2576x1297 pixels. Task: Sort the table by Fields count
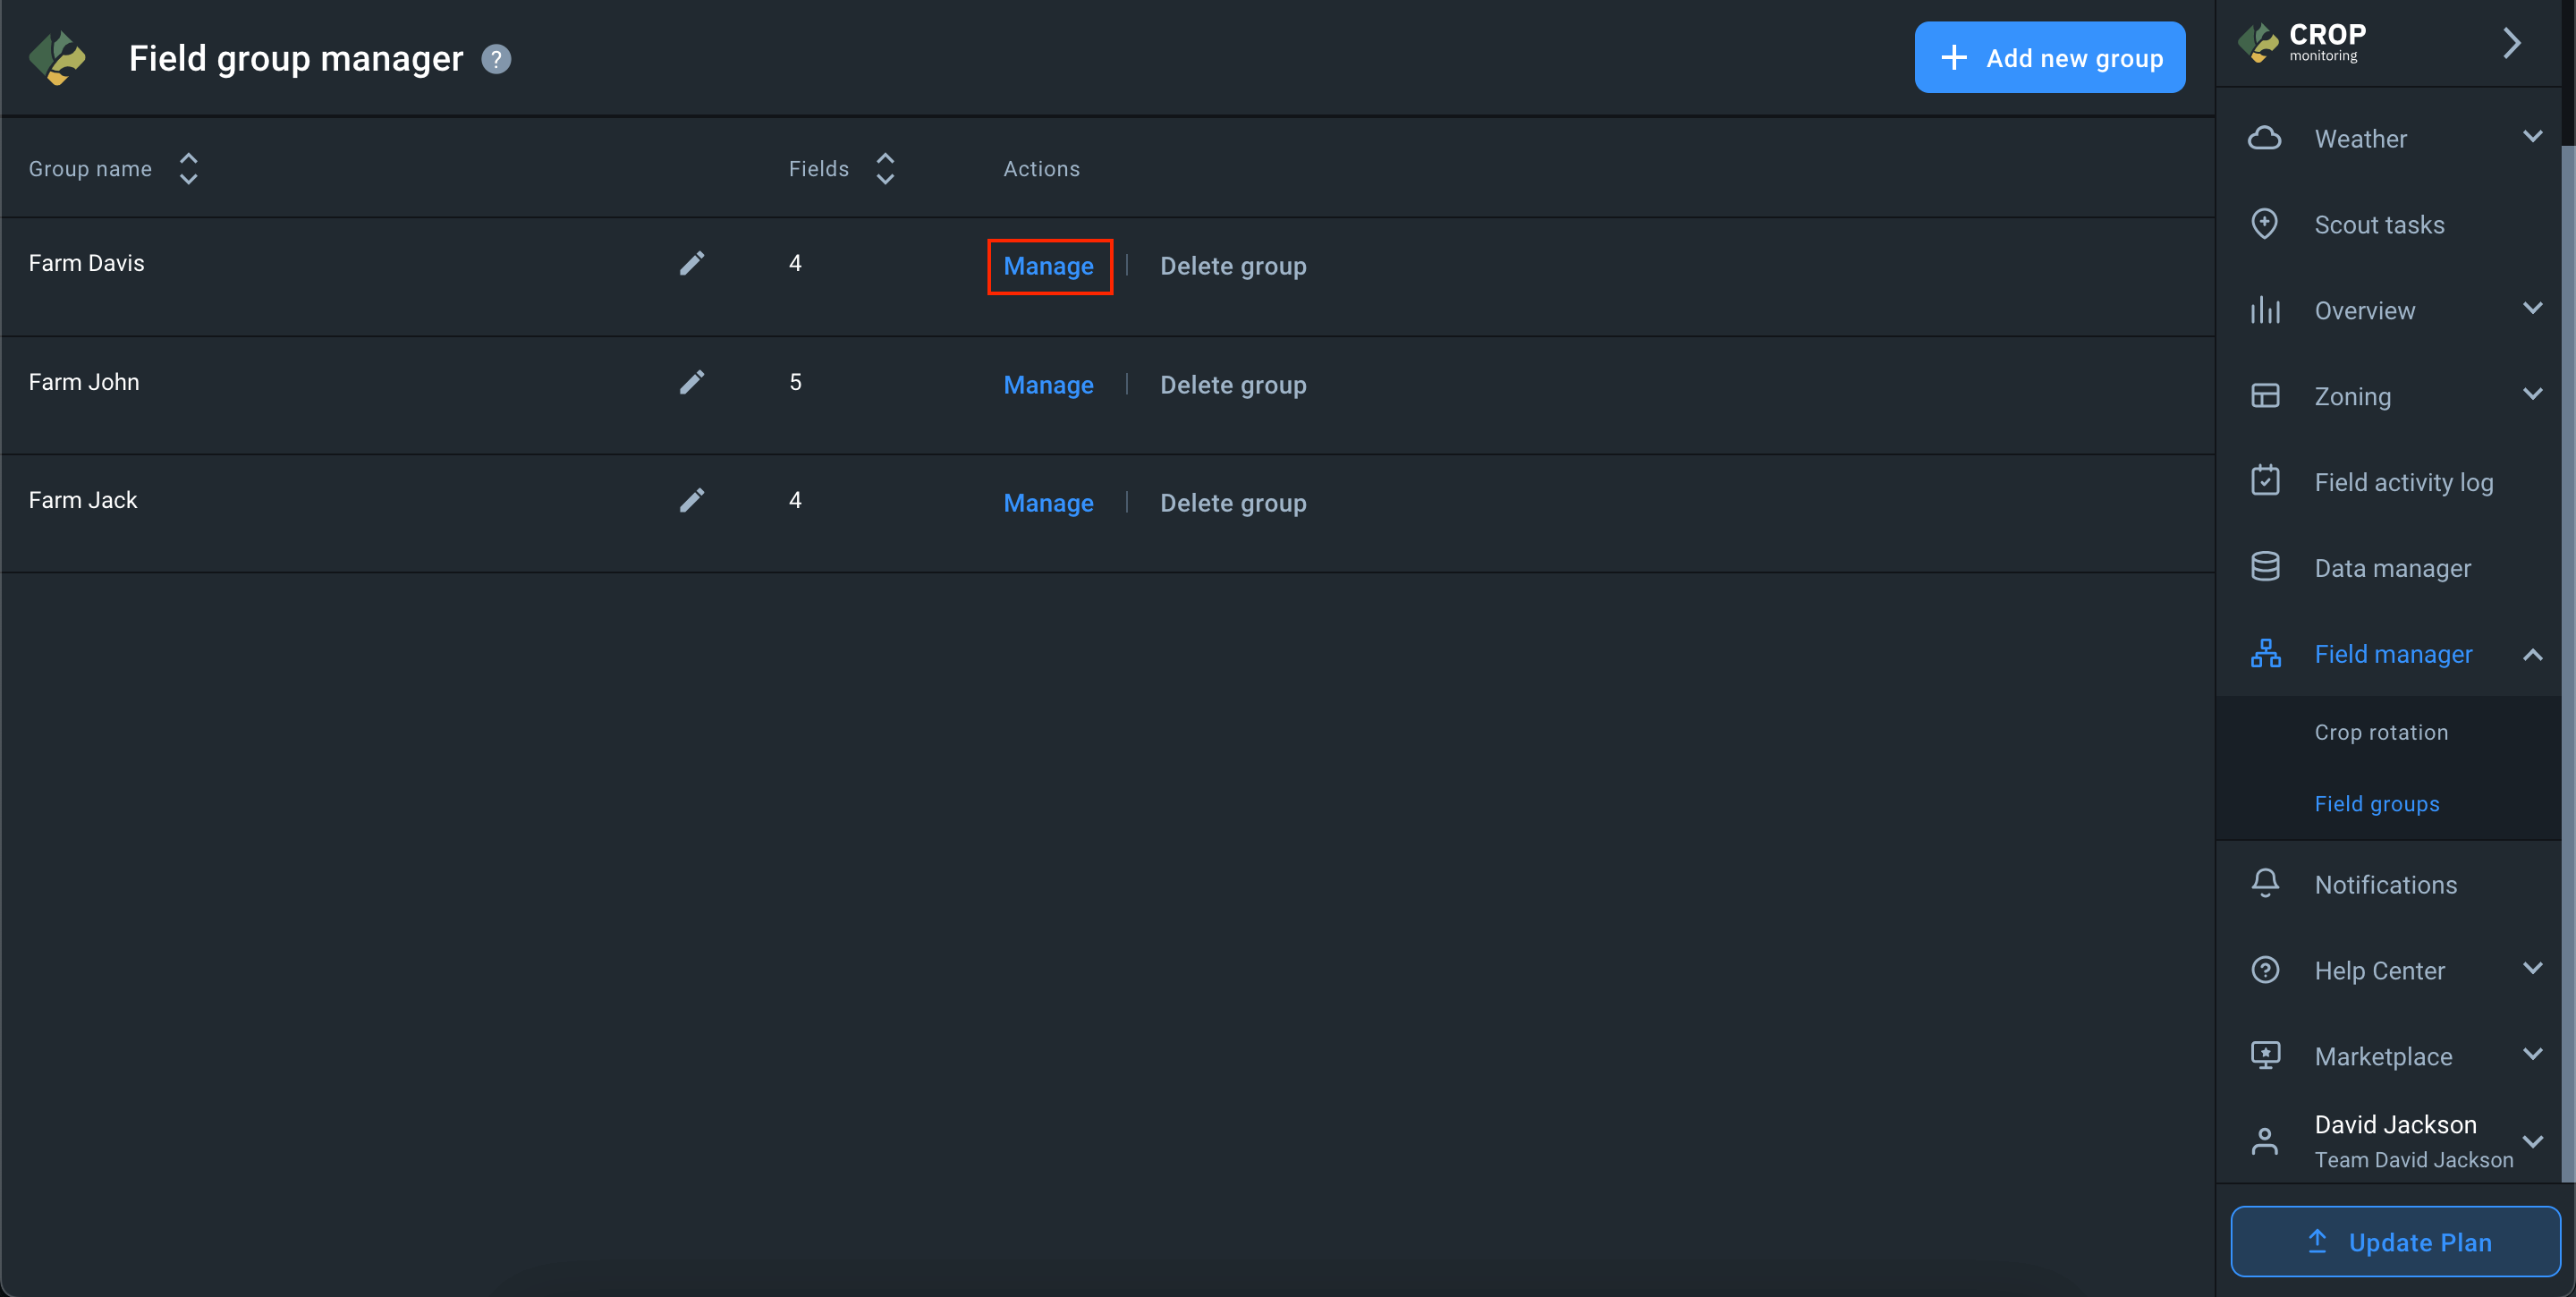[885, 168]
